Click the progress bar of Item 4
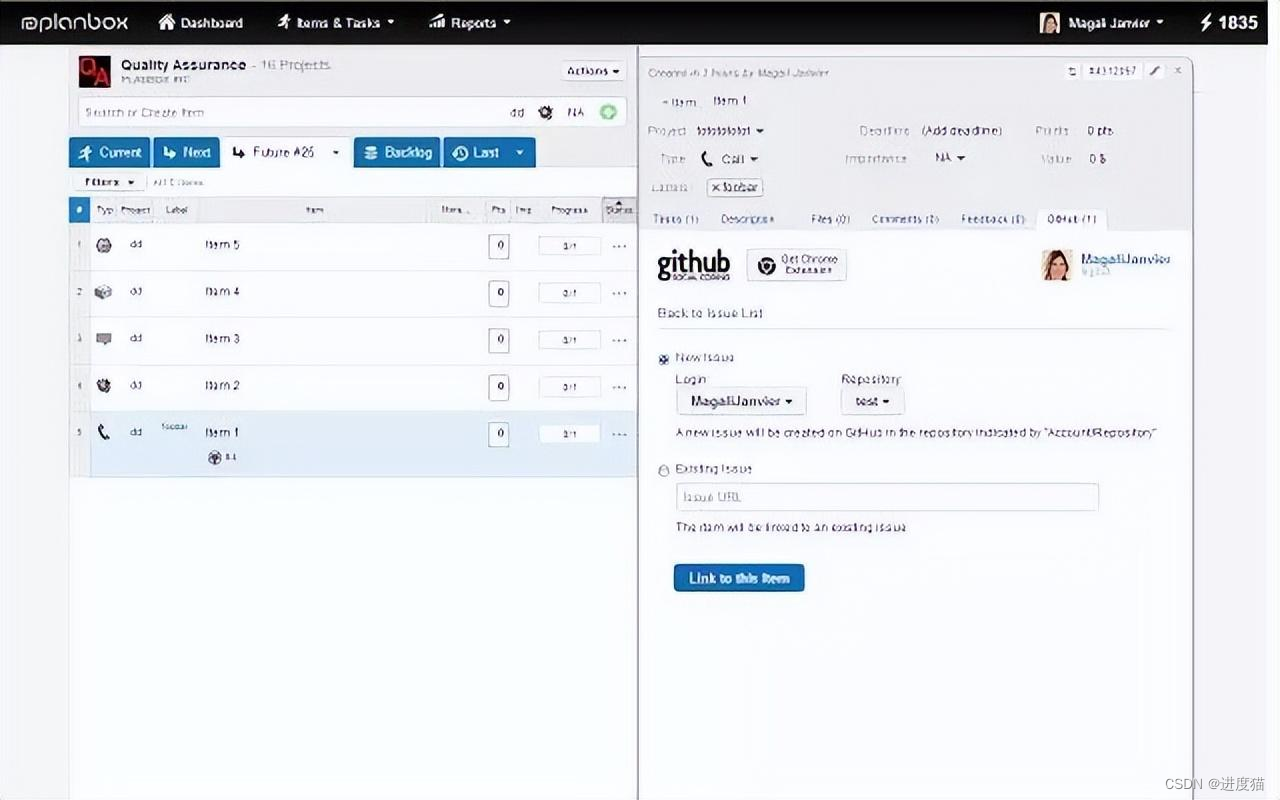This screenshot has height=800, width=1280. click(569, 293)
